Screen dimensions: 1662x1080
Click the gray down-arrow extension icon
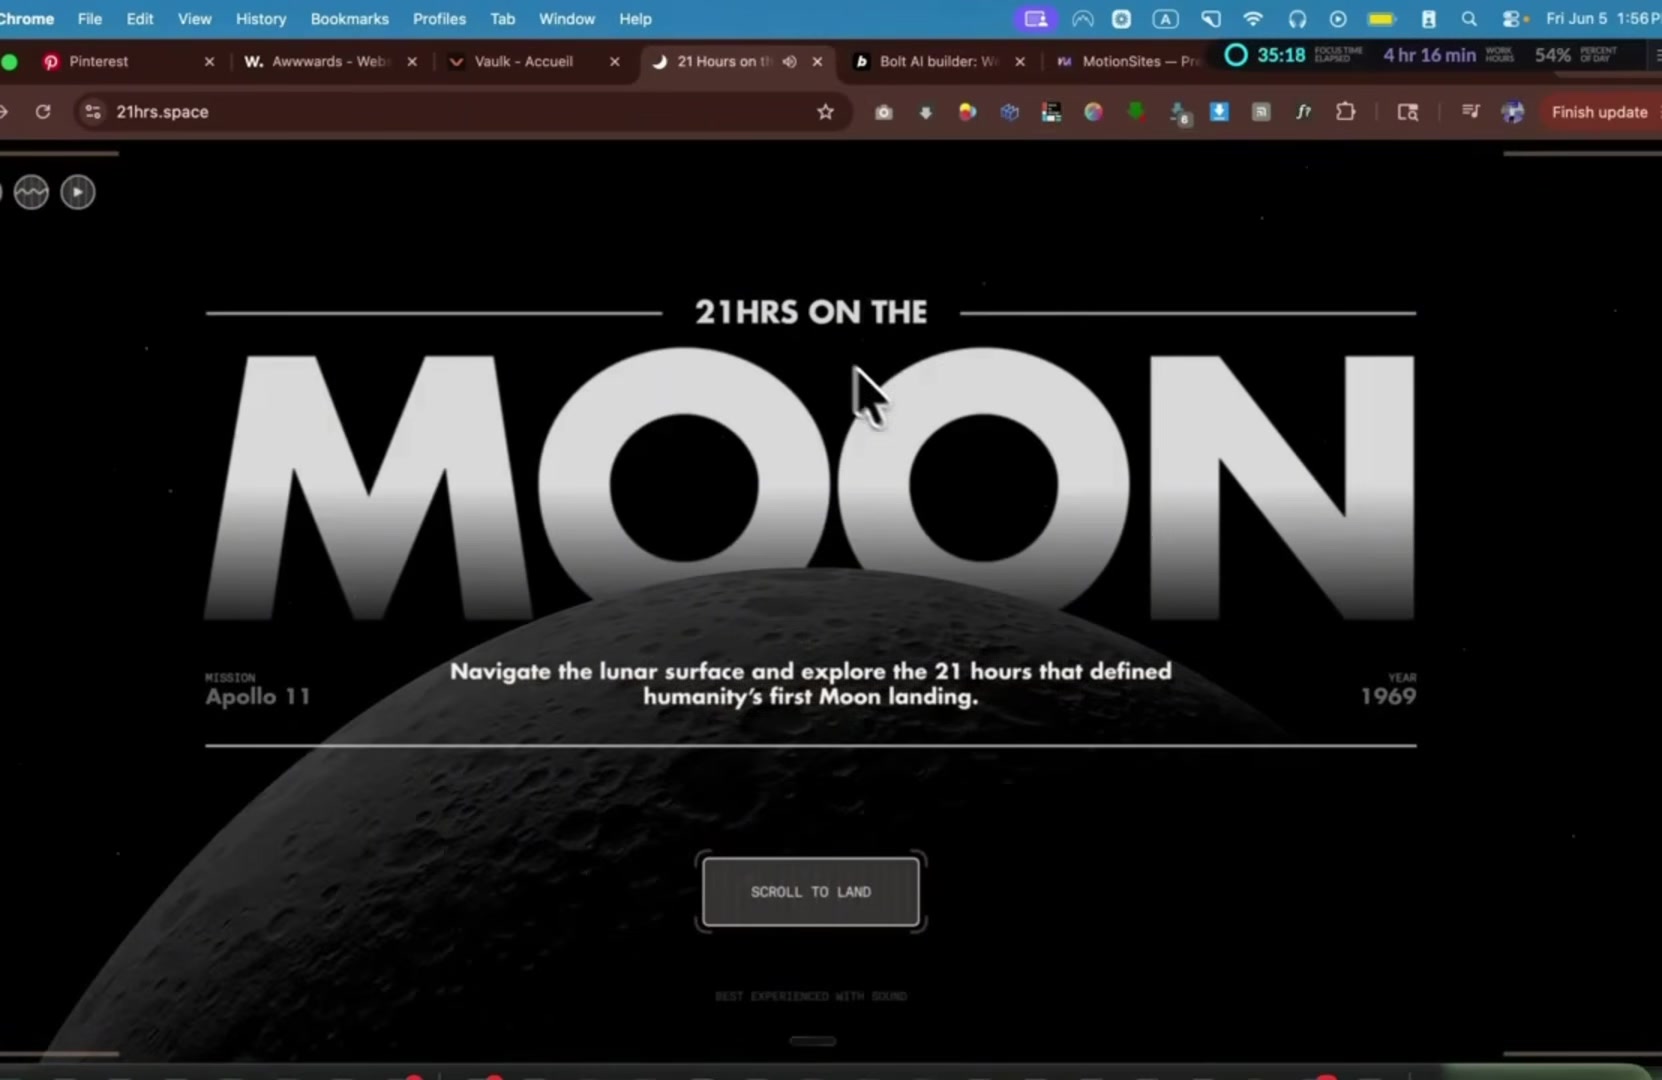coord(926,113)
